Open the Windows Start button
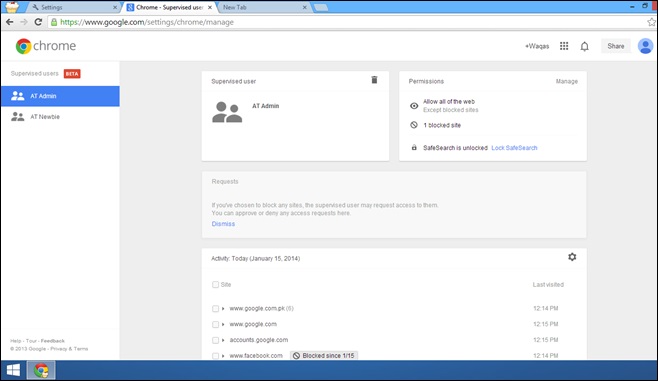 pos(13,370)
